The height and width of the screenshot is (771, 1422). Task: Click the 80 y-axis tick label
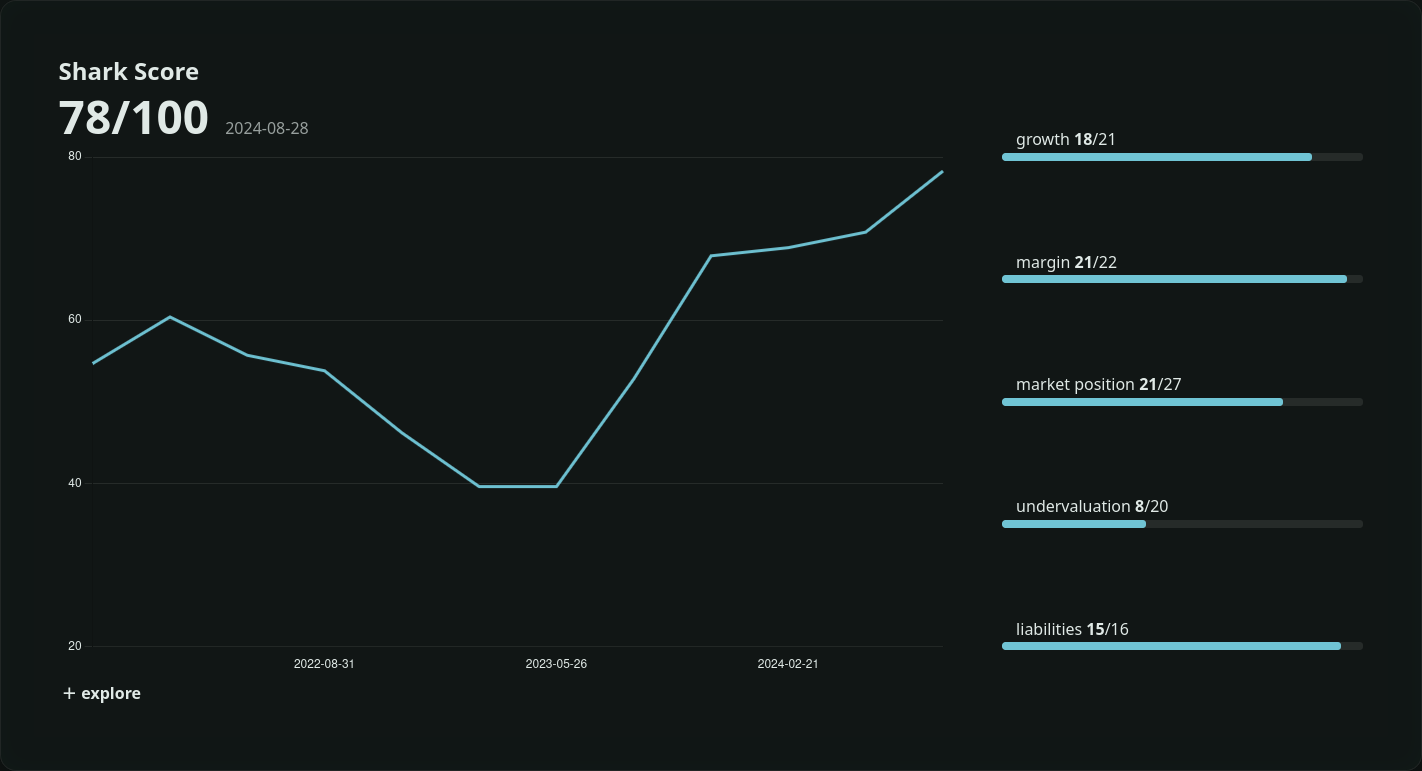(x=75, y=156)
